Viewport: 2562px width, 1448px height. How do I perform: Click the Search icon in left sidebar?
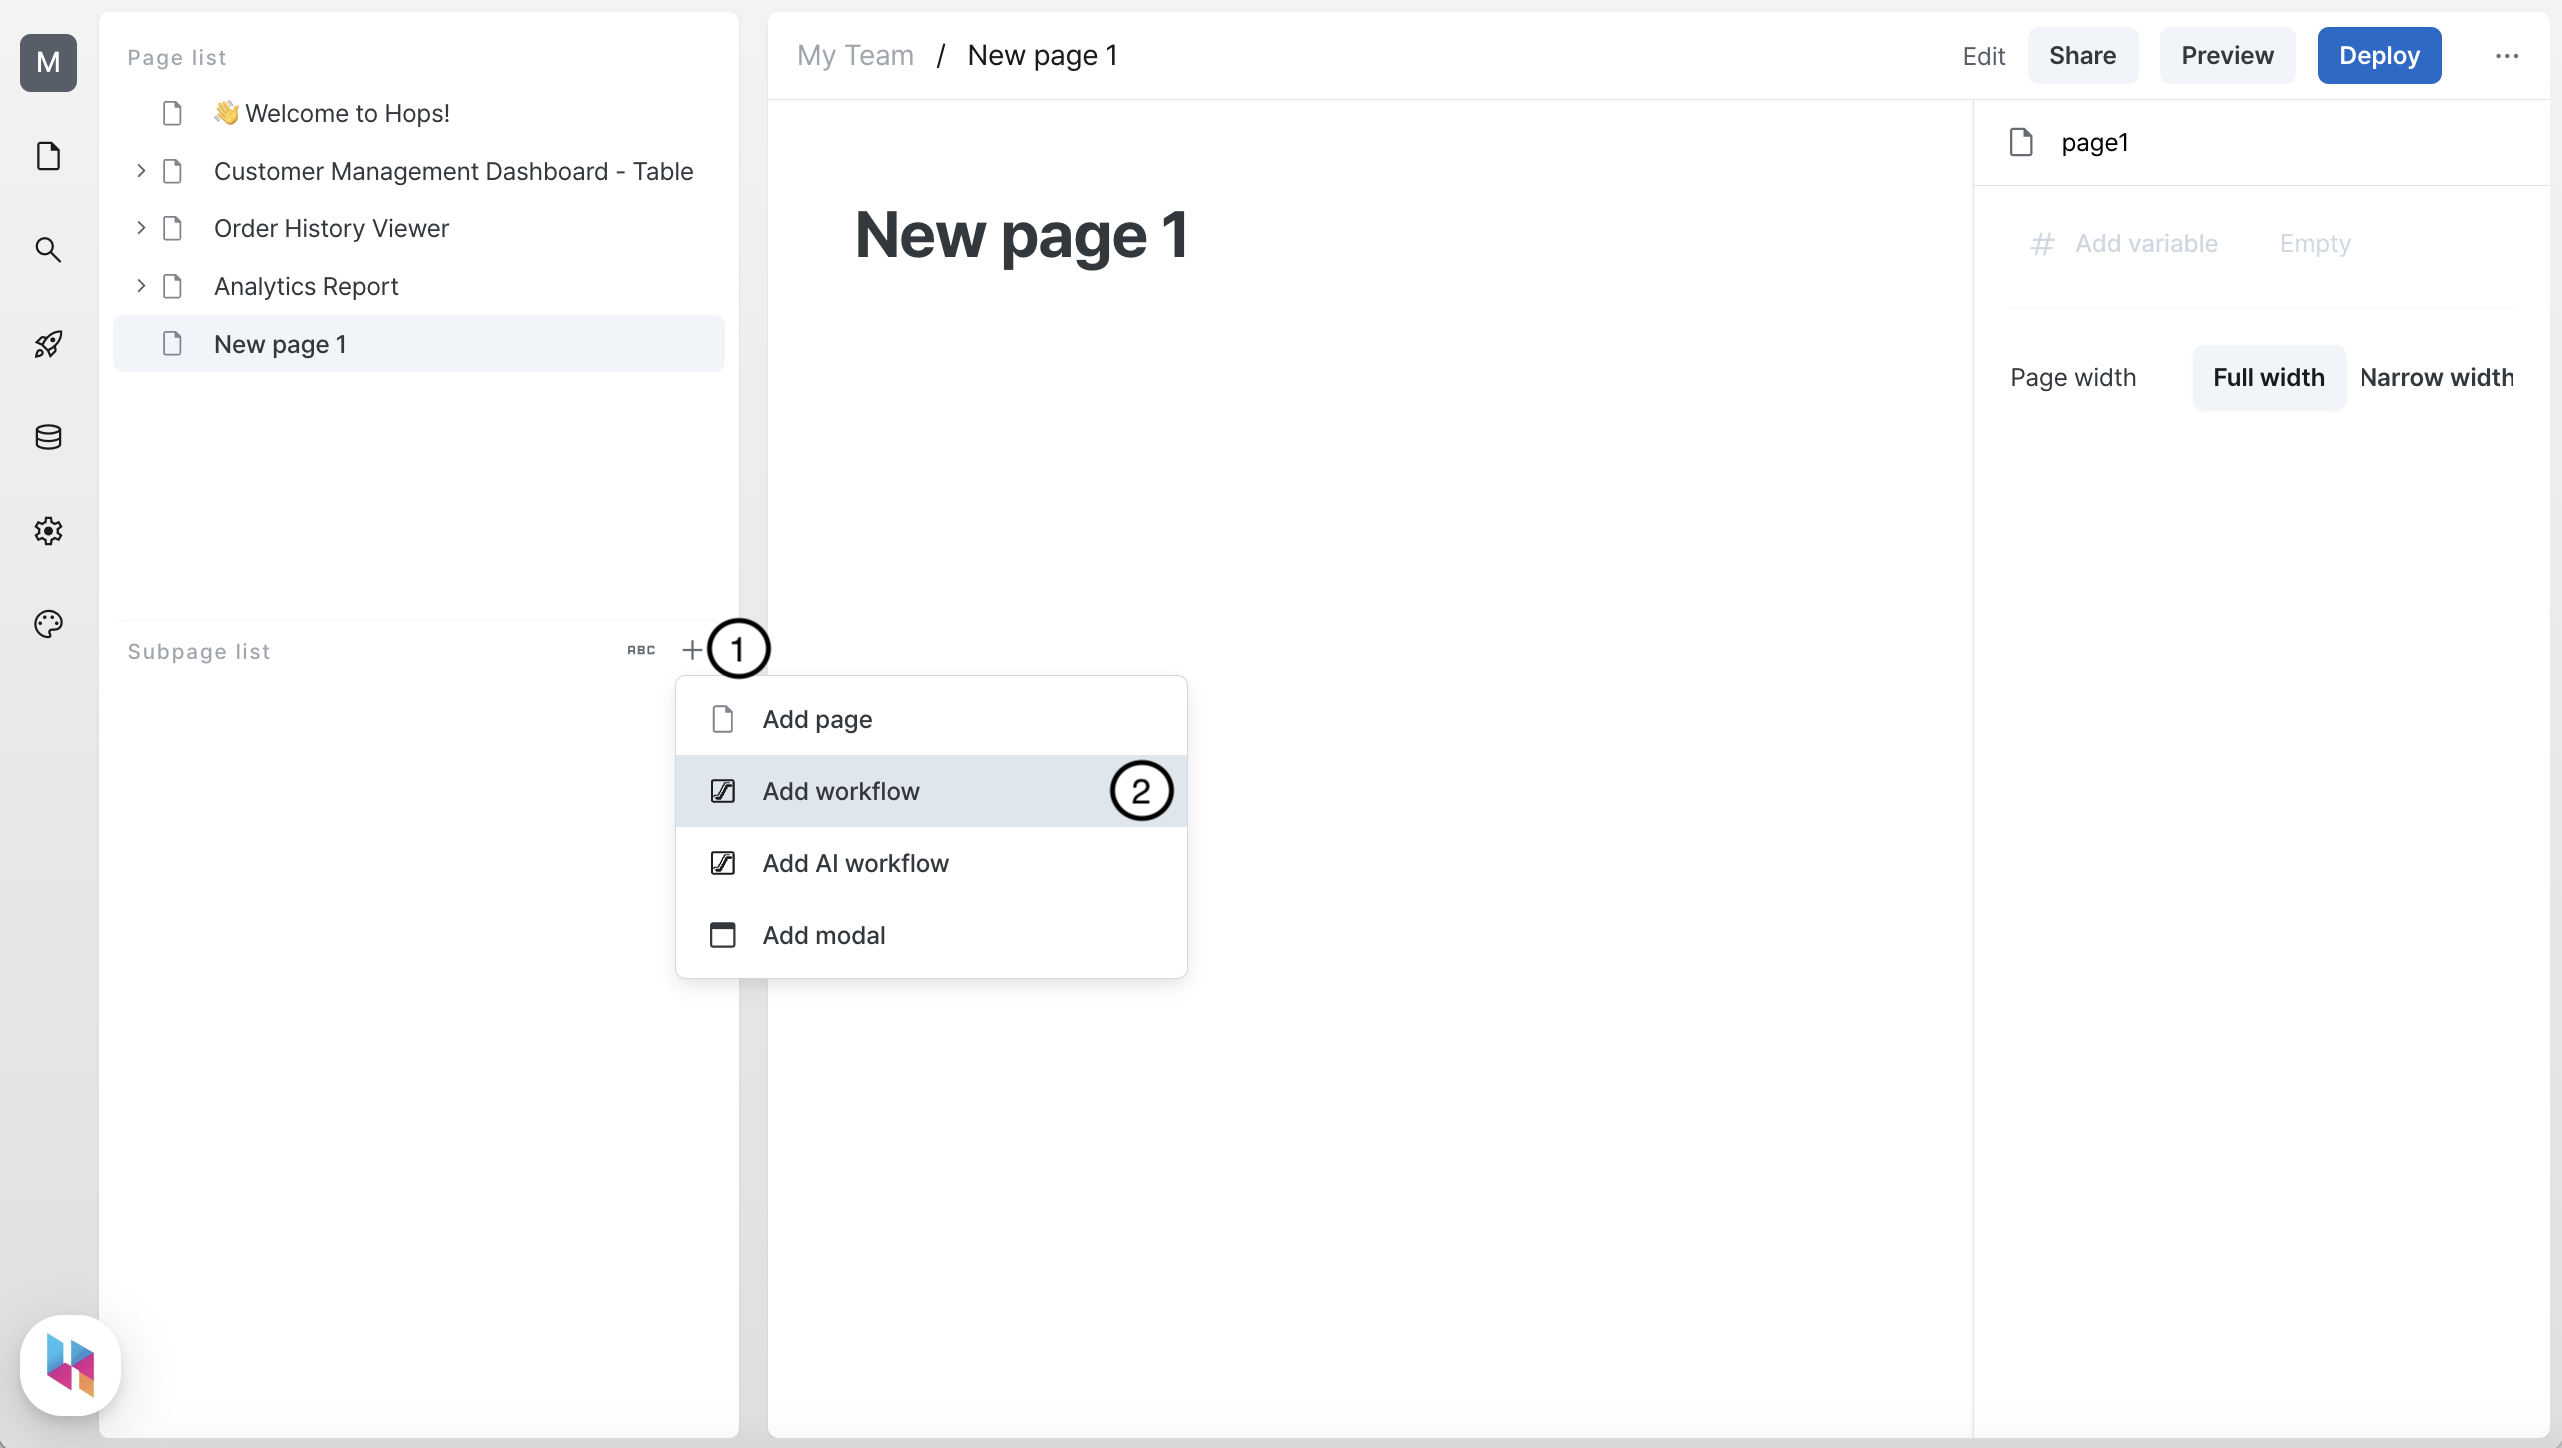coord(49,250)
